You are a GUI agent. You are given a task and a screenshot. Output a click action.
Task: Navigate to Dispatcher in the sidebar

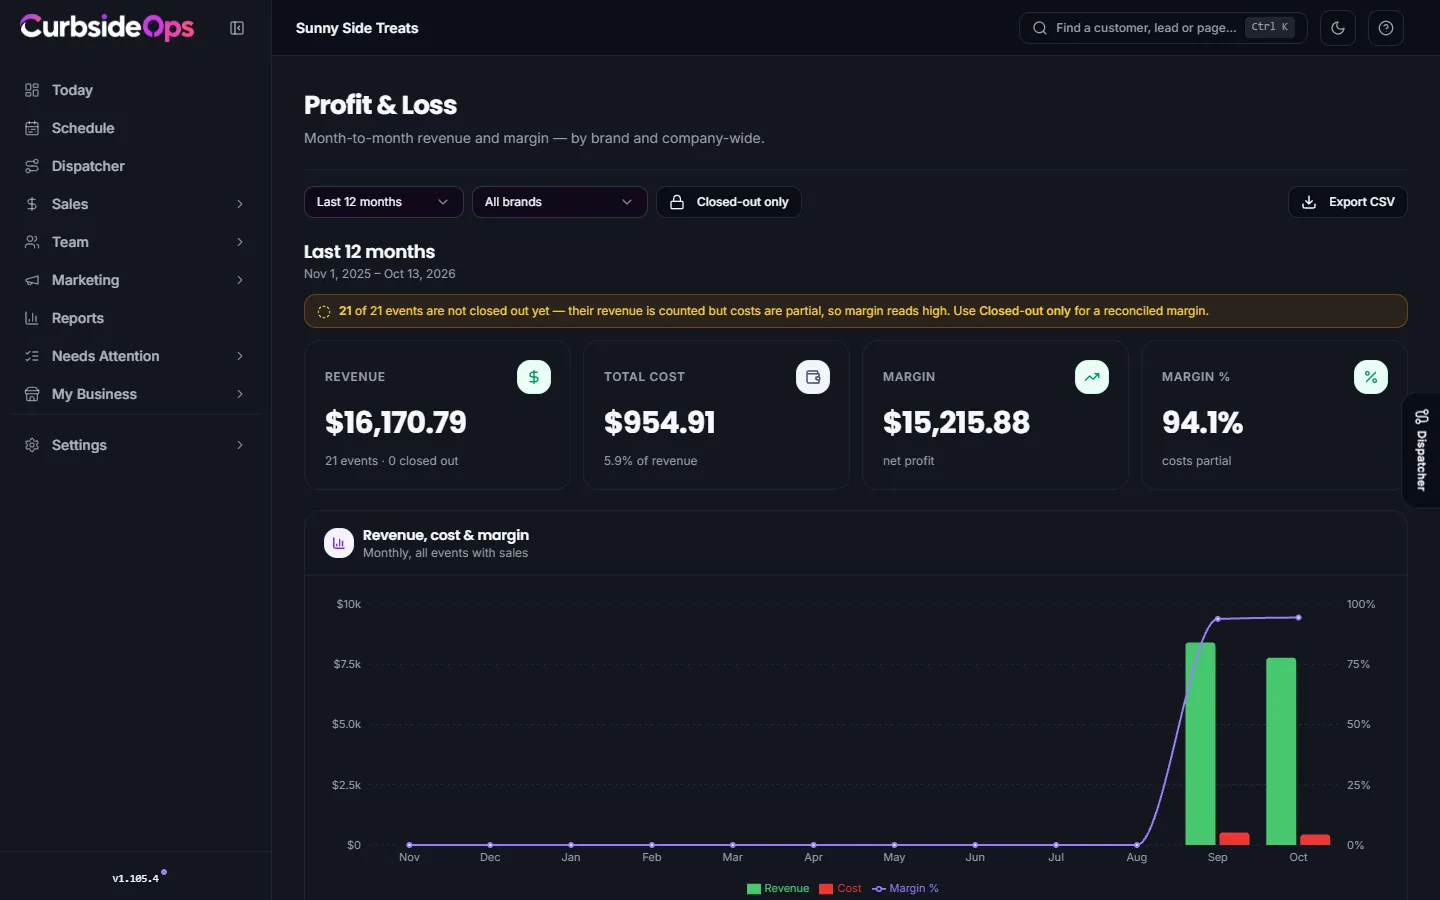click(x=136, y=166)
